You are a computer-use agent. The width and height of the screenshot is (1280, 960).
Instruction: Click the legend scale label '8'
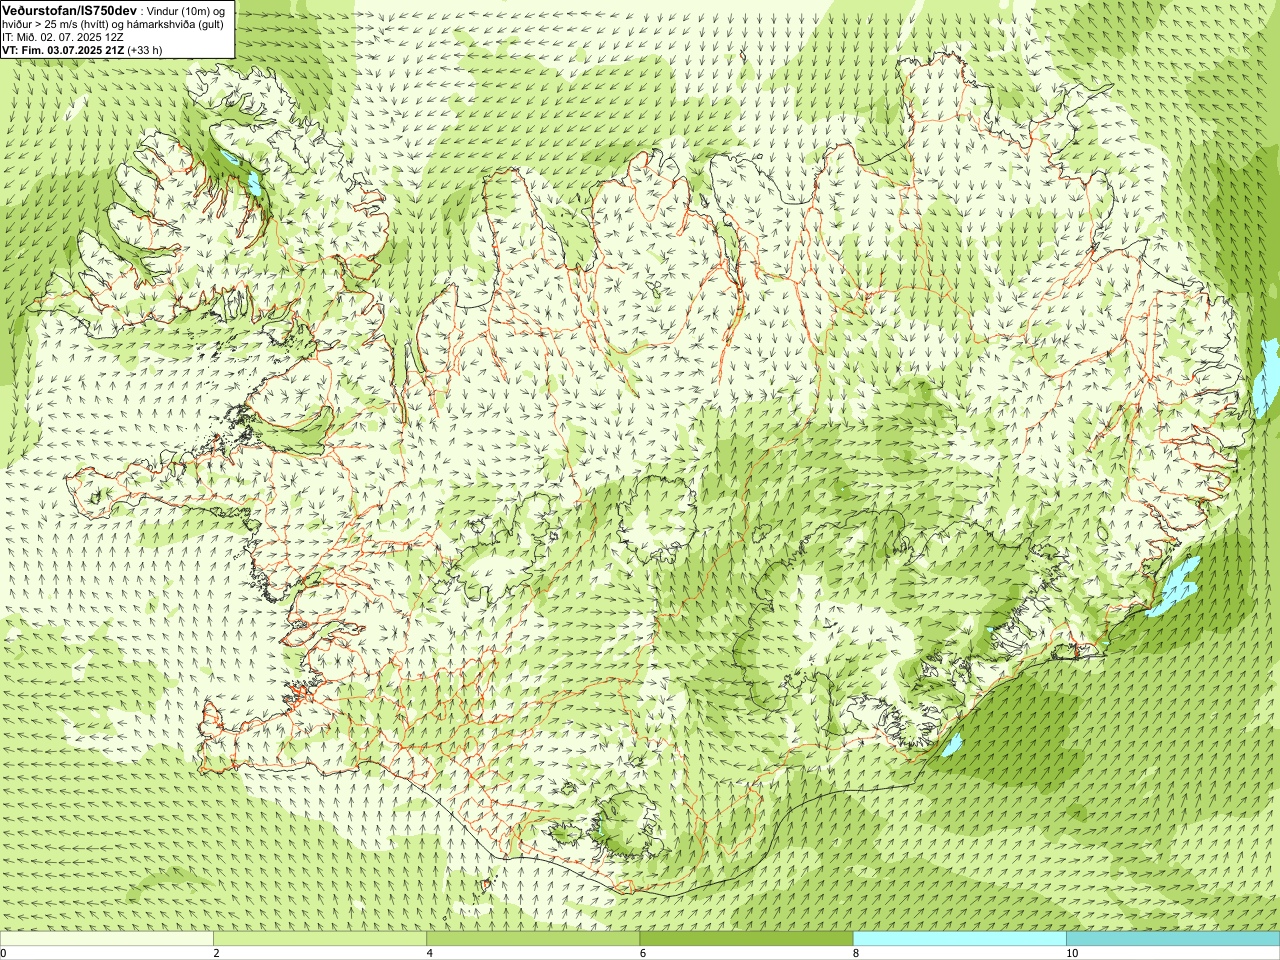click(855, 954)
